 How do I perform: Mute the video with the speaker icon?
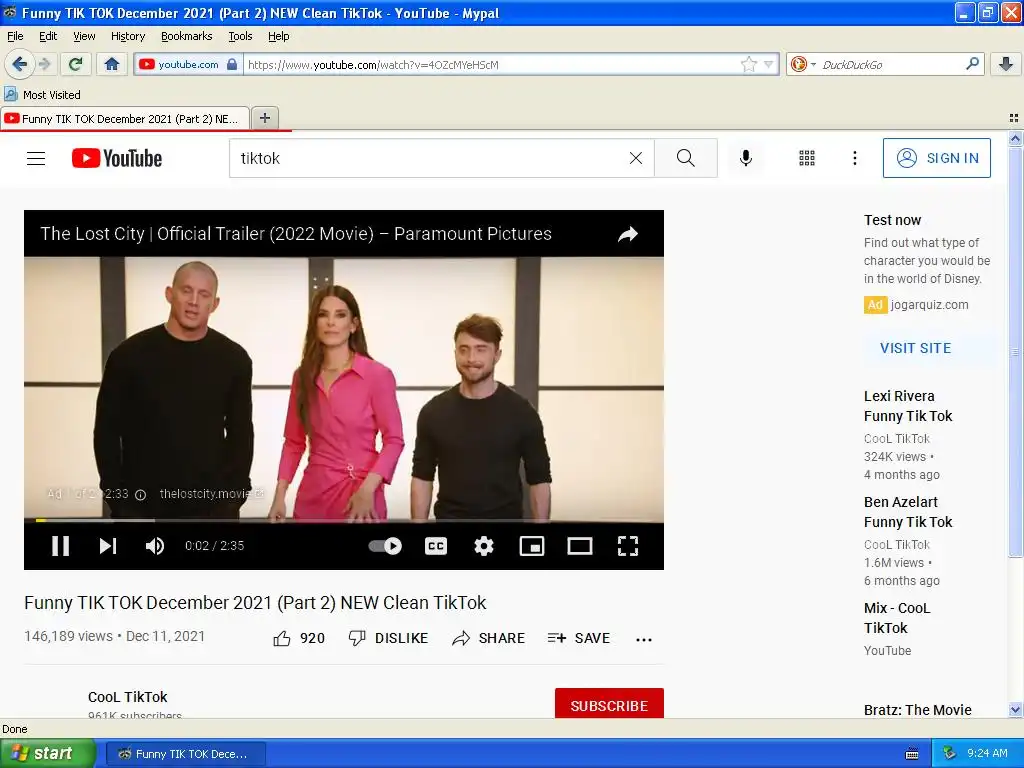tap(155, 546)
